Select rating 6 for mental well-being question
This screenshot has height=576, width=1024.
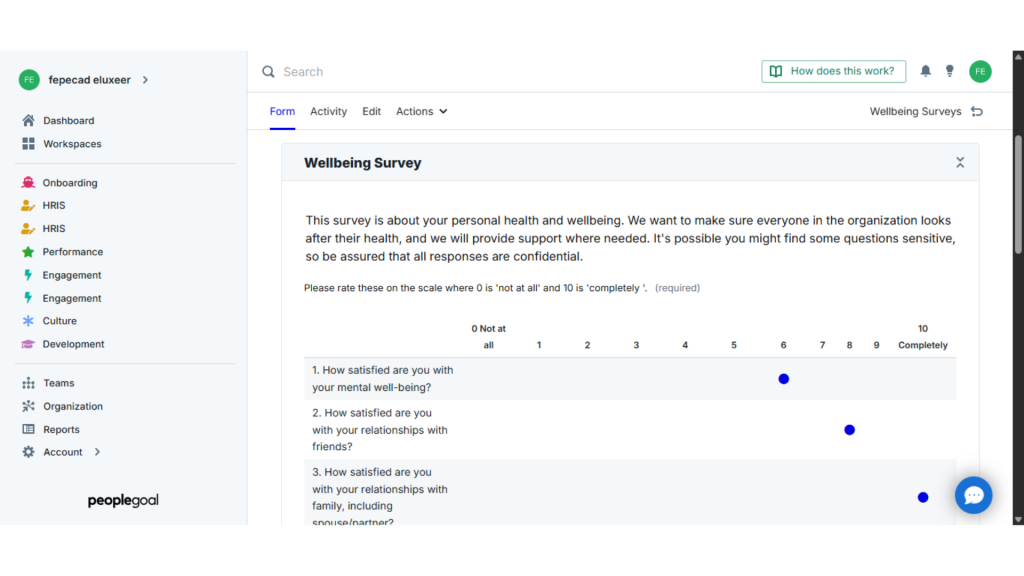coord(783,378)
